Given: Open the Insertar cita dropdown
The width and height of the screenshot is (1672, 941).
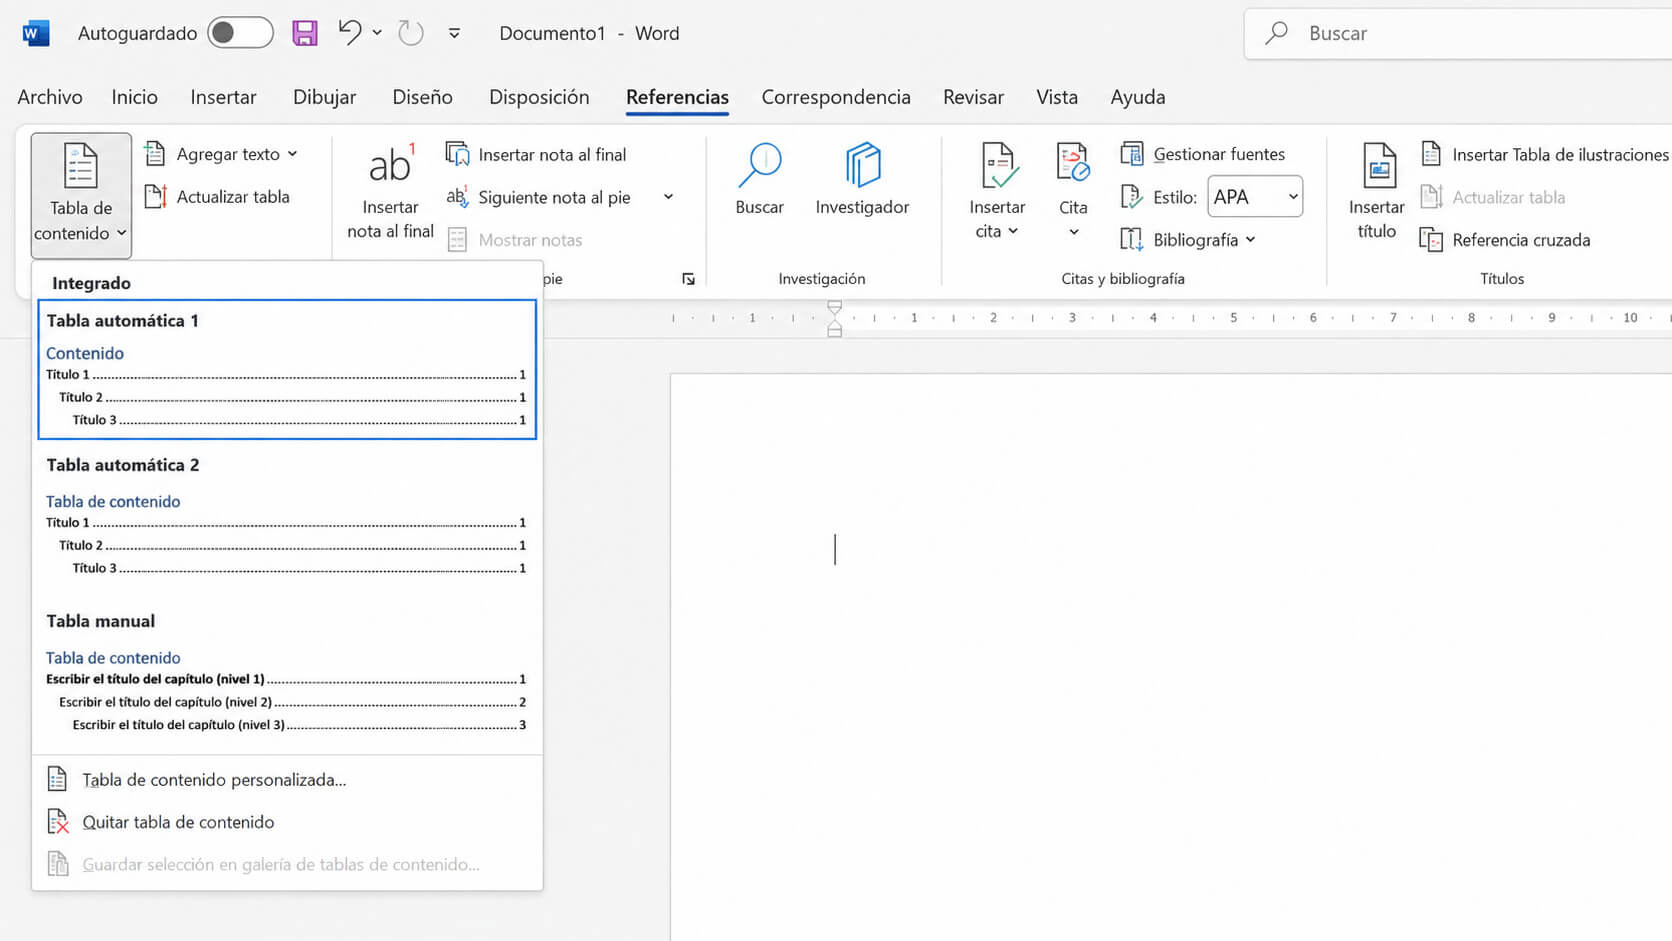Looking at the screenshot, I should [997, 192].
